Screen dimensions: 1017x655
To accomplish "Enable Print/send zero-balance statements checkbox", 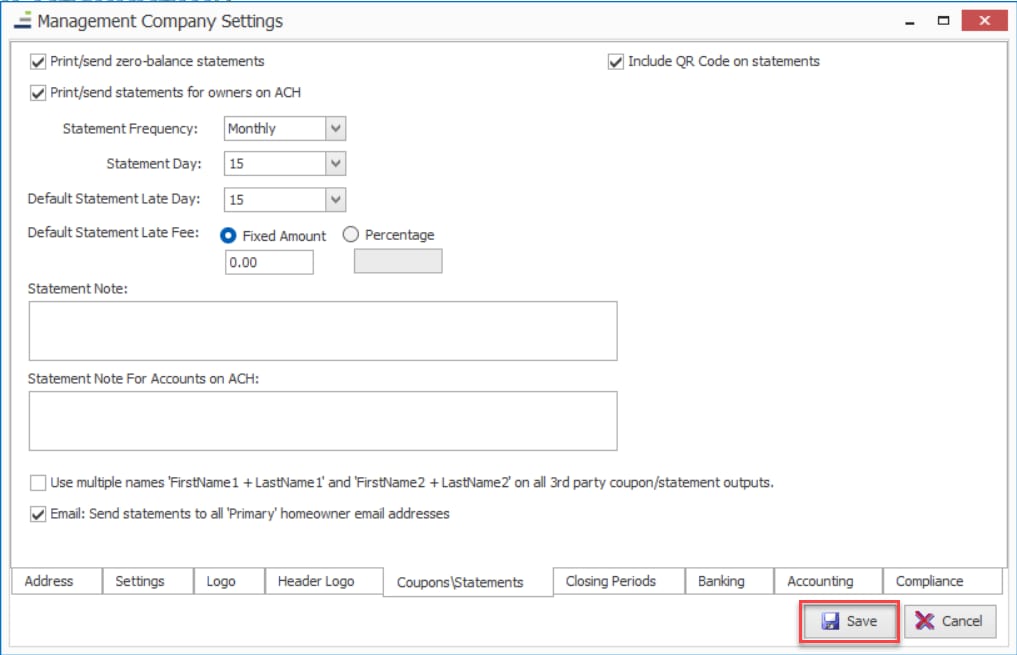I will click(x=38, y=62).
